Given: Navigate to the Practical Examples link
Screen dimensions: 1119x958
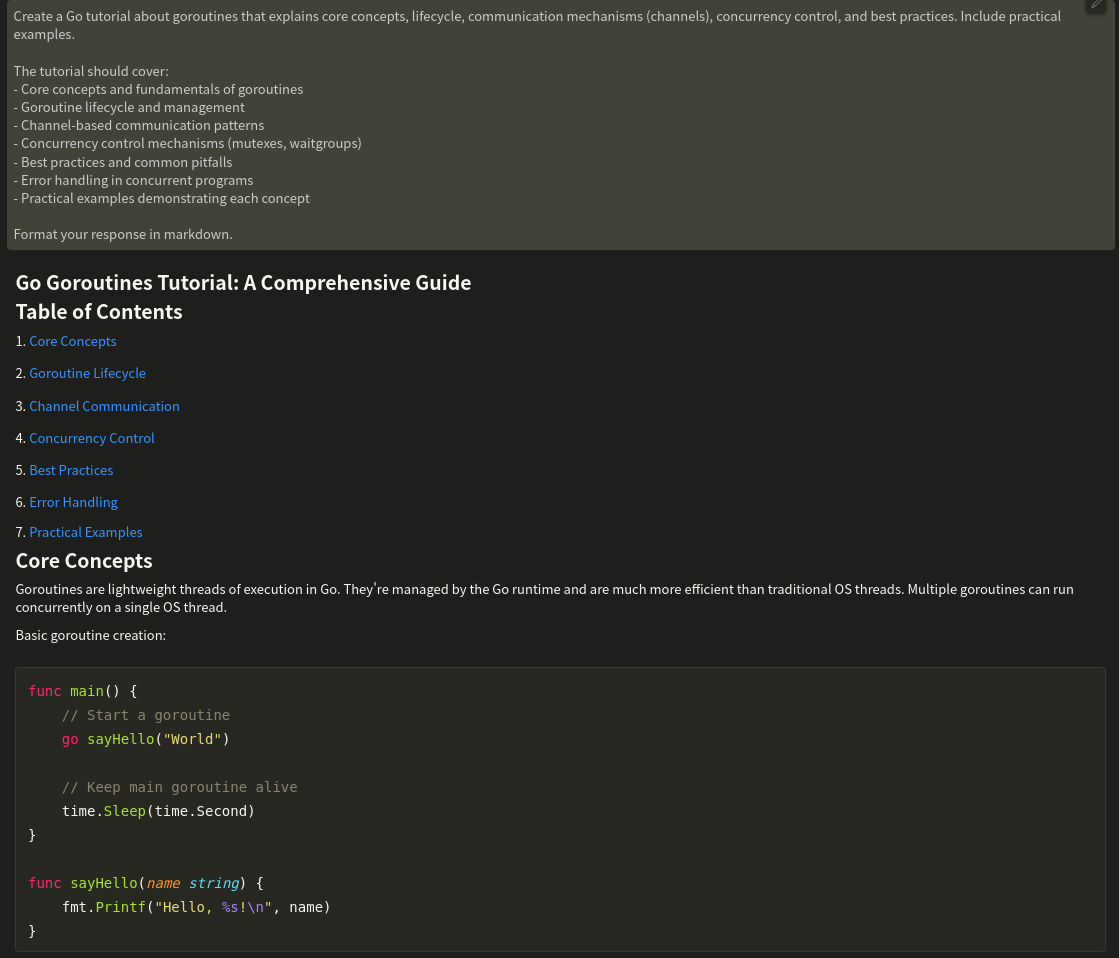Looking at the screenshot, I should coord(85,532).
